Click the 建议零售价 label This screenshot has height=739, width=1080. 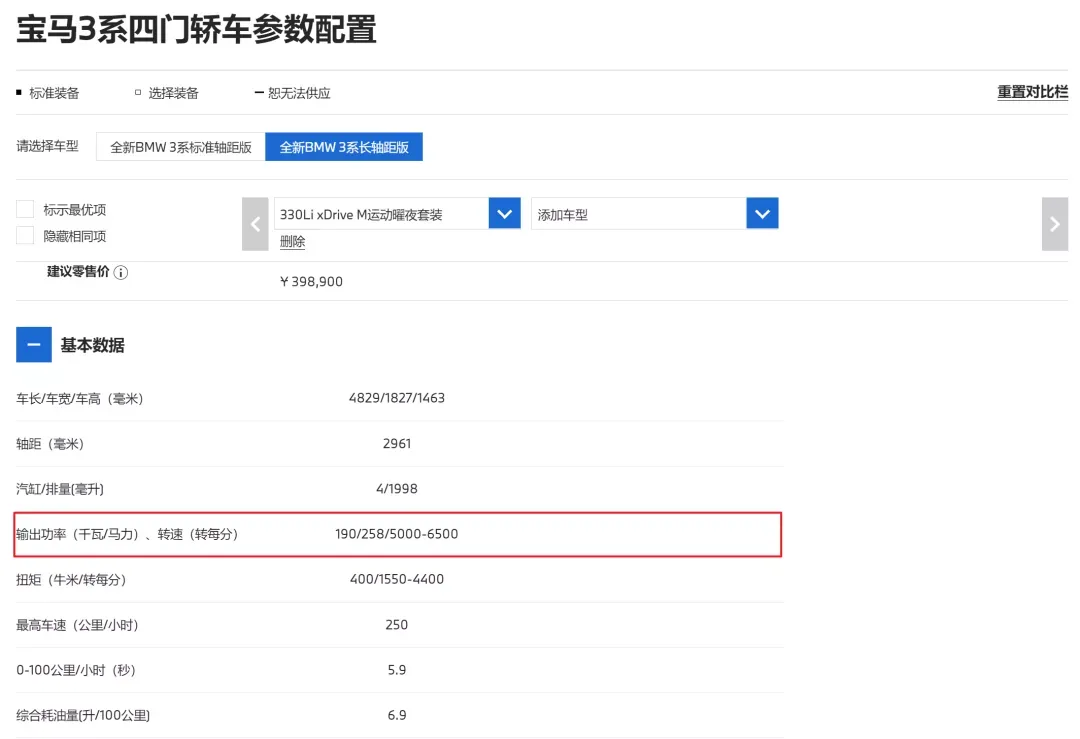click(78, 271)
